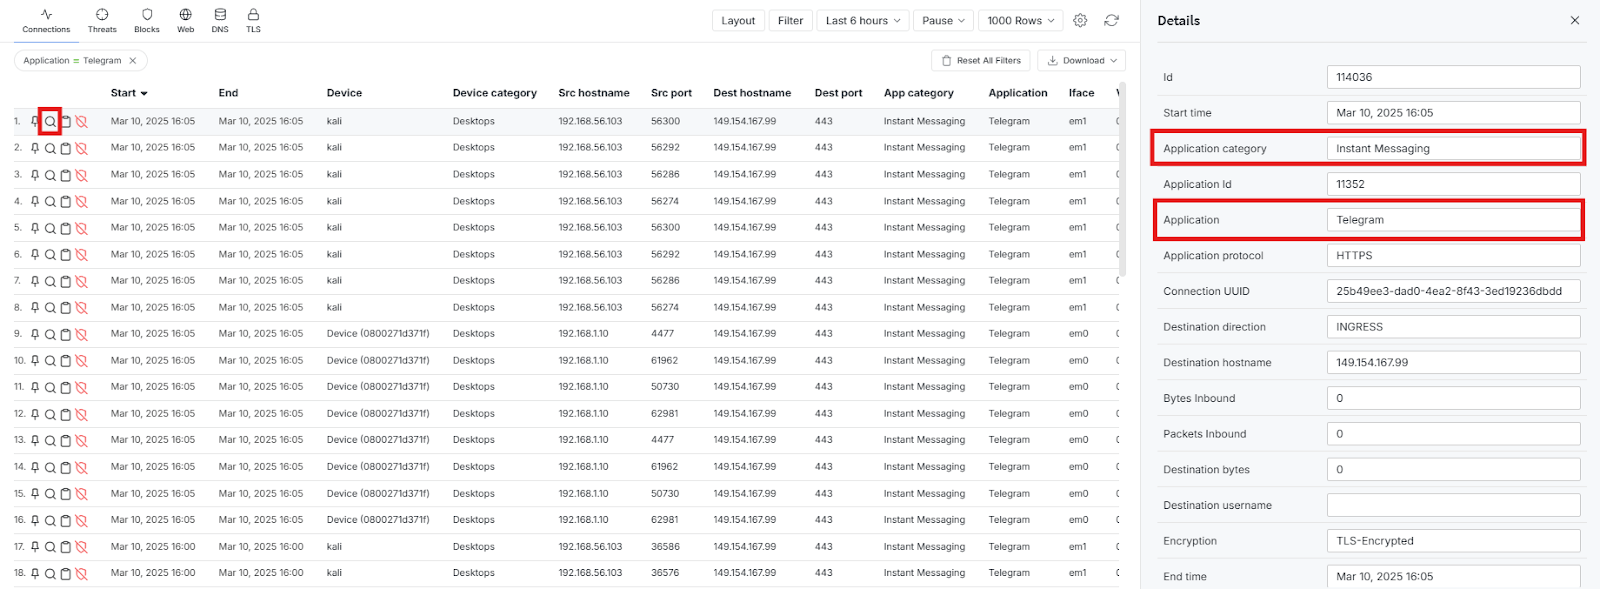Refresh the connections table
The height and width of the screenshot is (589, 1600).
1111,20
